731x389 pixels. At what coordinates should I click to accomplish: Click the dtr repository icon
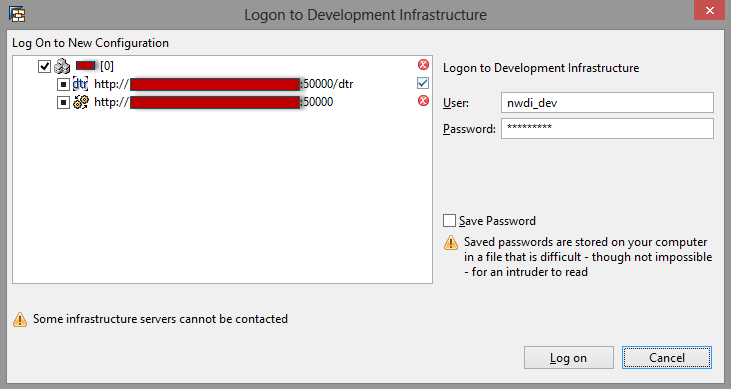point(80,84)
